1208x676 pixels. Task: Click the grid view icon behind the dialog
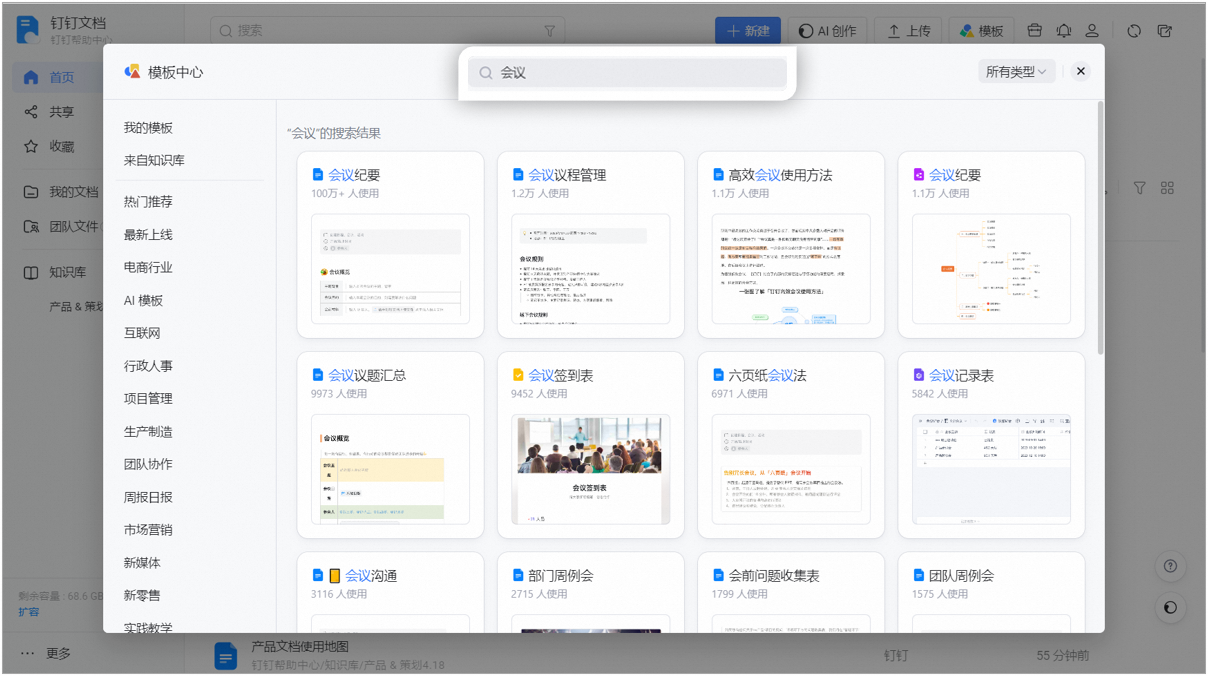click(1167, 188)
